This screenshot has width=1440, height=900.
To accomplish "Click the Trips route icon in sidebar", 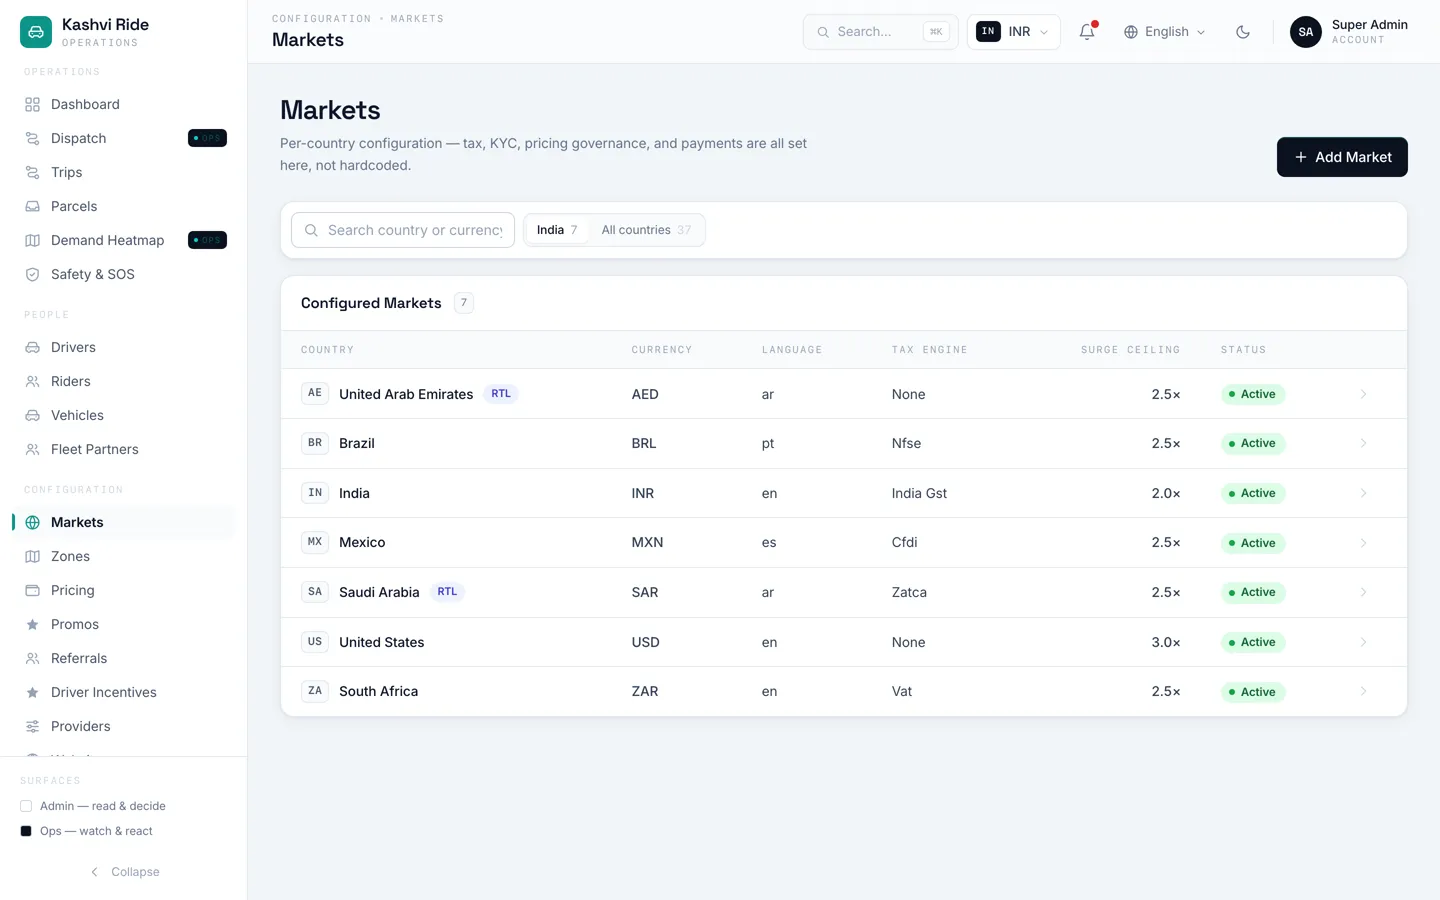I will 32,172.
